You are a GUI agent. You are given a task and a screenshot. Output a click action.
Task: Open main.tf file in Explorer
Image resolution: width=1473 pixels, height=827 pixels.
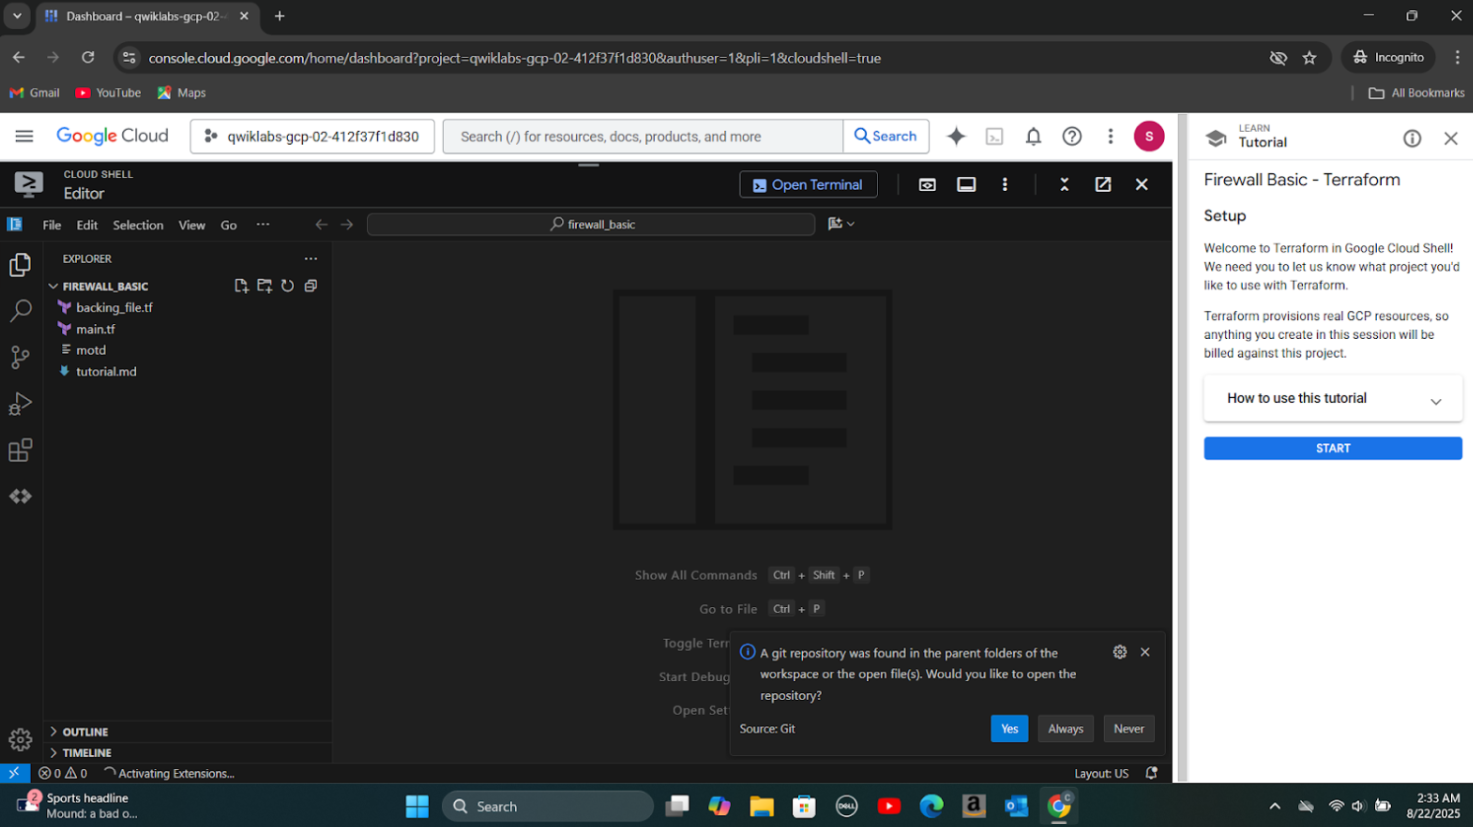click(96, 329)
